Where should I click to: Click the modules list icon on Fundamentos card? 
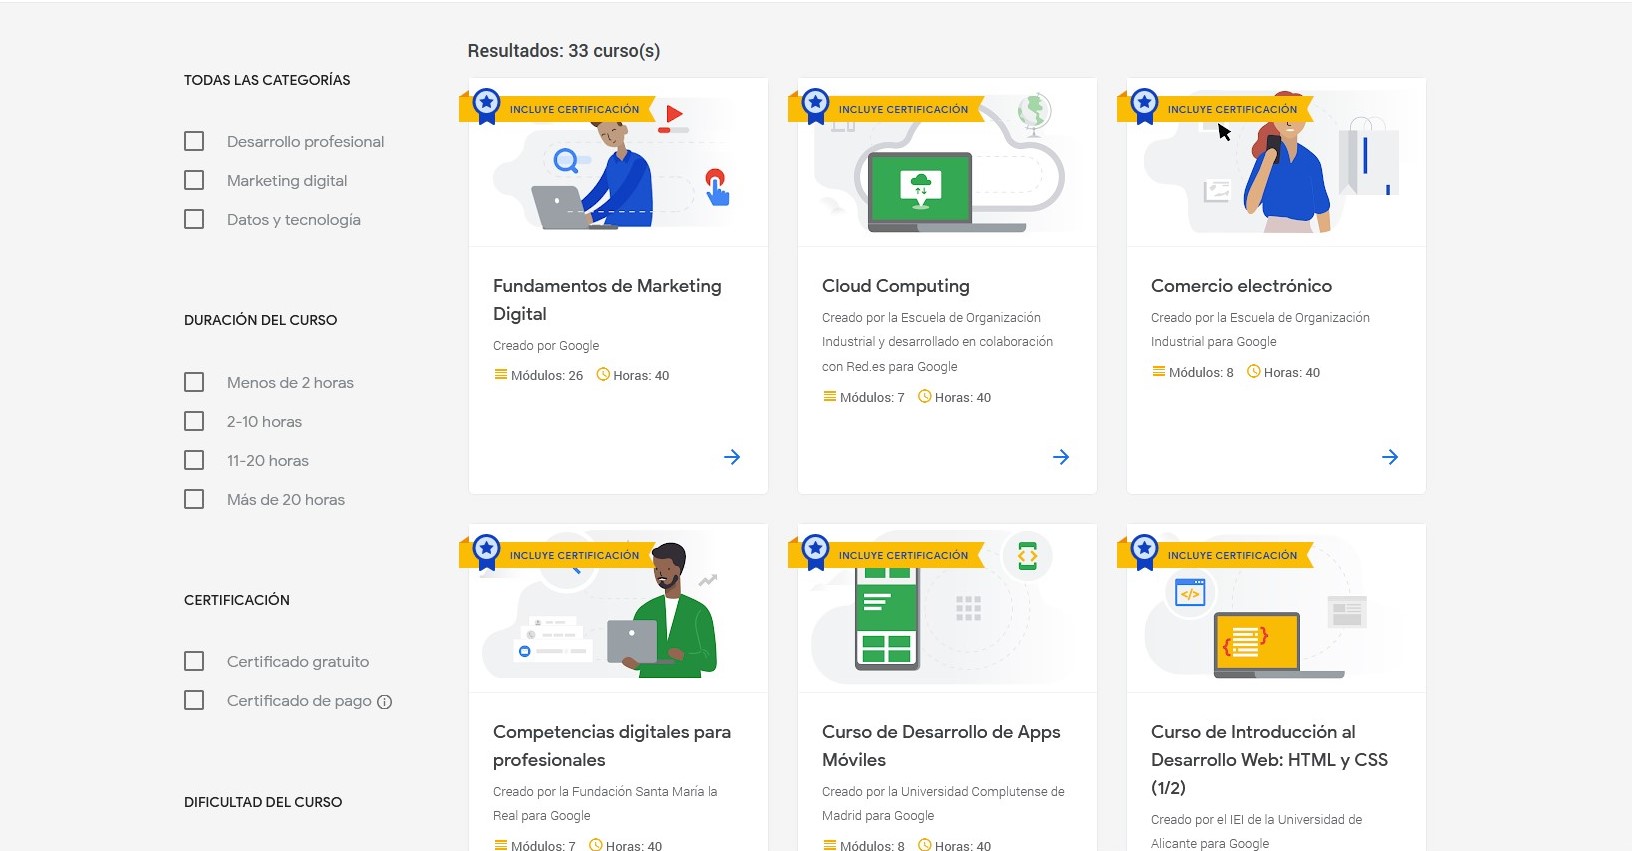[x=500, y=375]
